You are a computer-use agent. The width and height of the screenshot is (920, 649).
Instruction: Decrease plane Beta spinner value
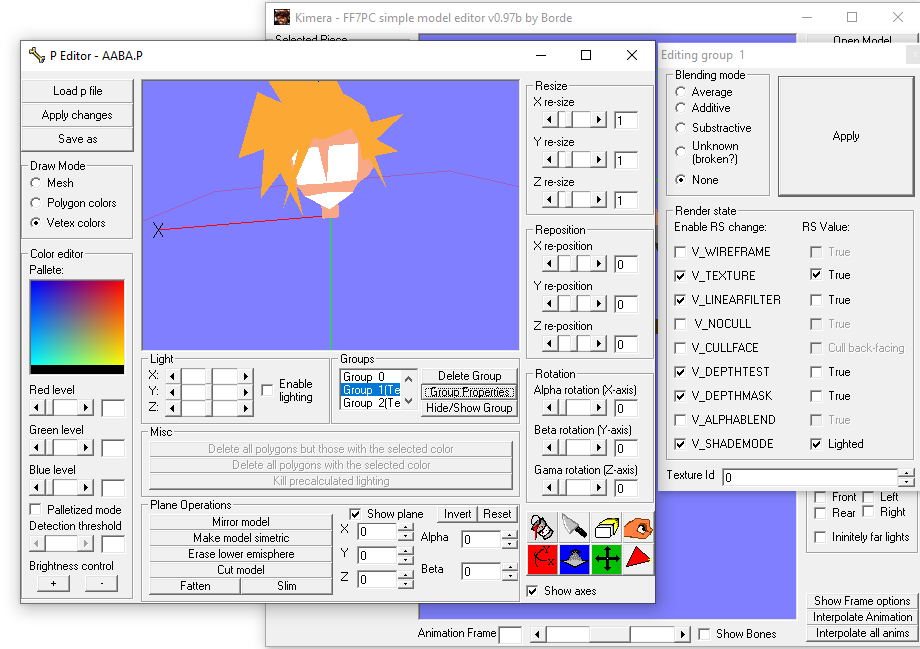pos(510,576)
